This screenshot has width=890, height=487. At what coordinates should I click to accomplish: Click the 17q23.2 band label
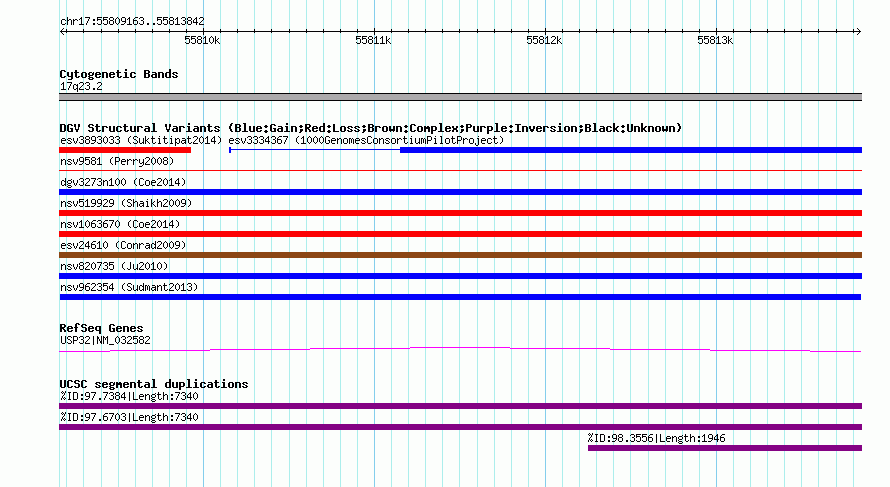point(81,86)
